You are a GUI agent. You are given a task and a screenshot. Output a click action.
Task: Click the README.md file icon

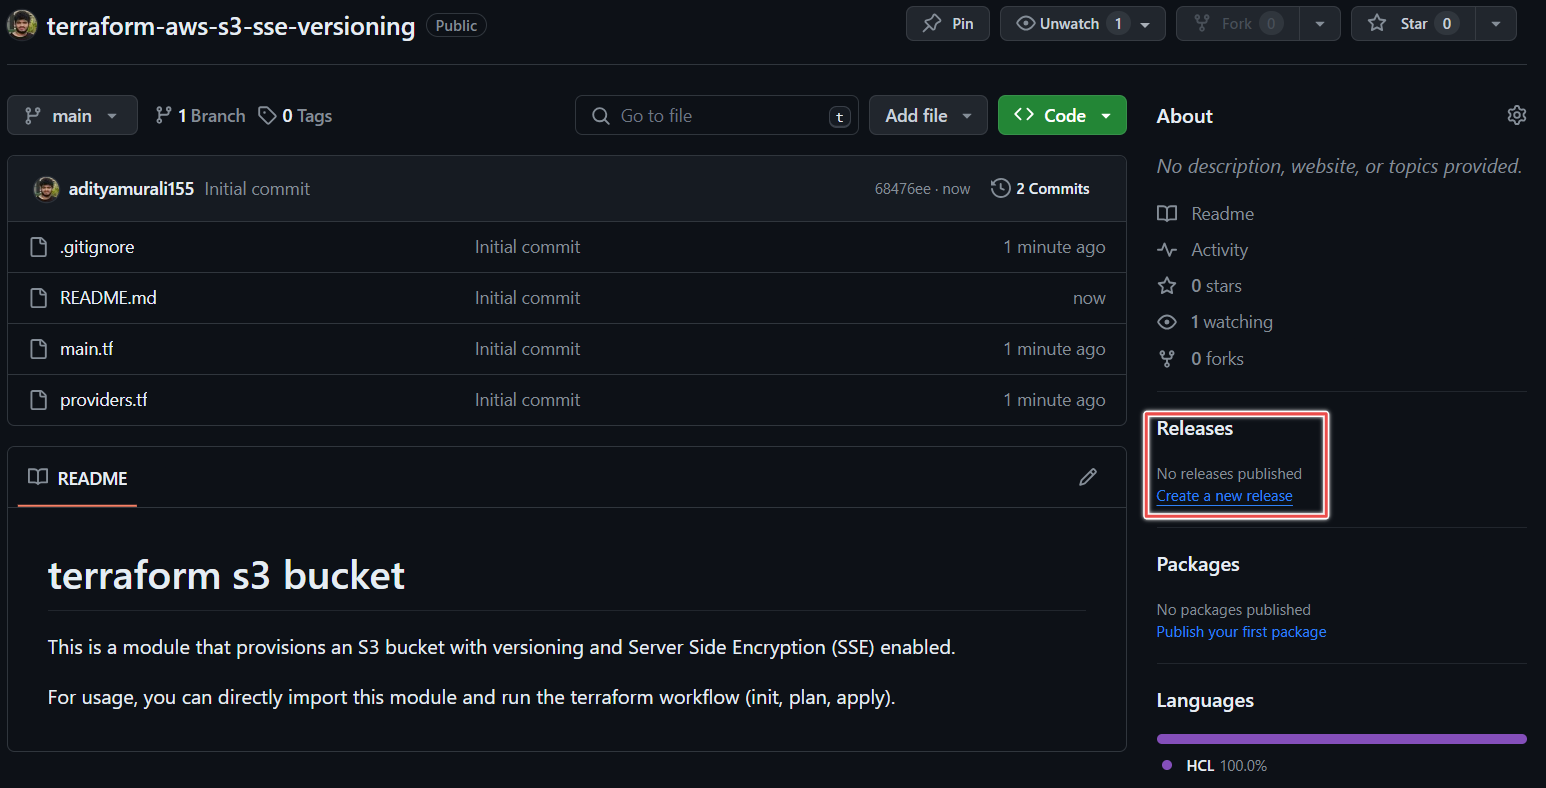(x=38, y=298)
